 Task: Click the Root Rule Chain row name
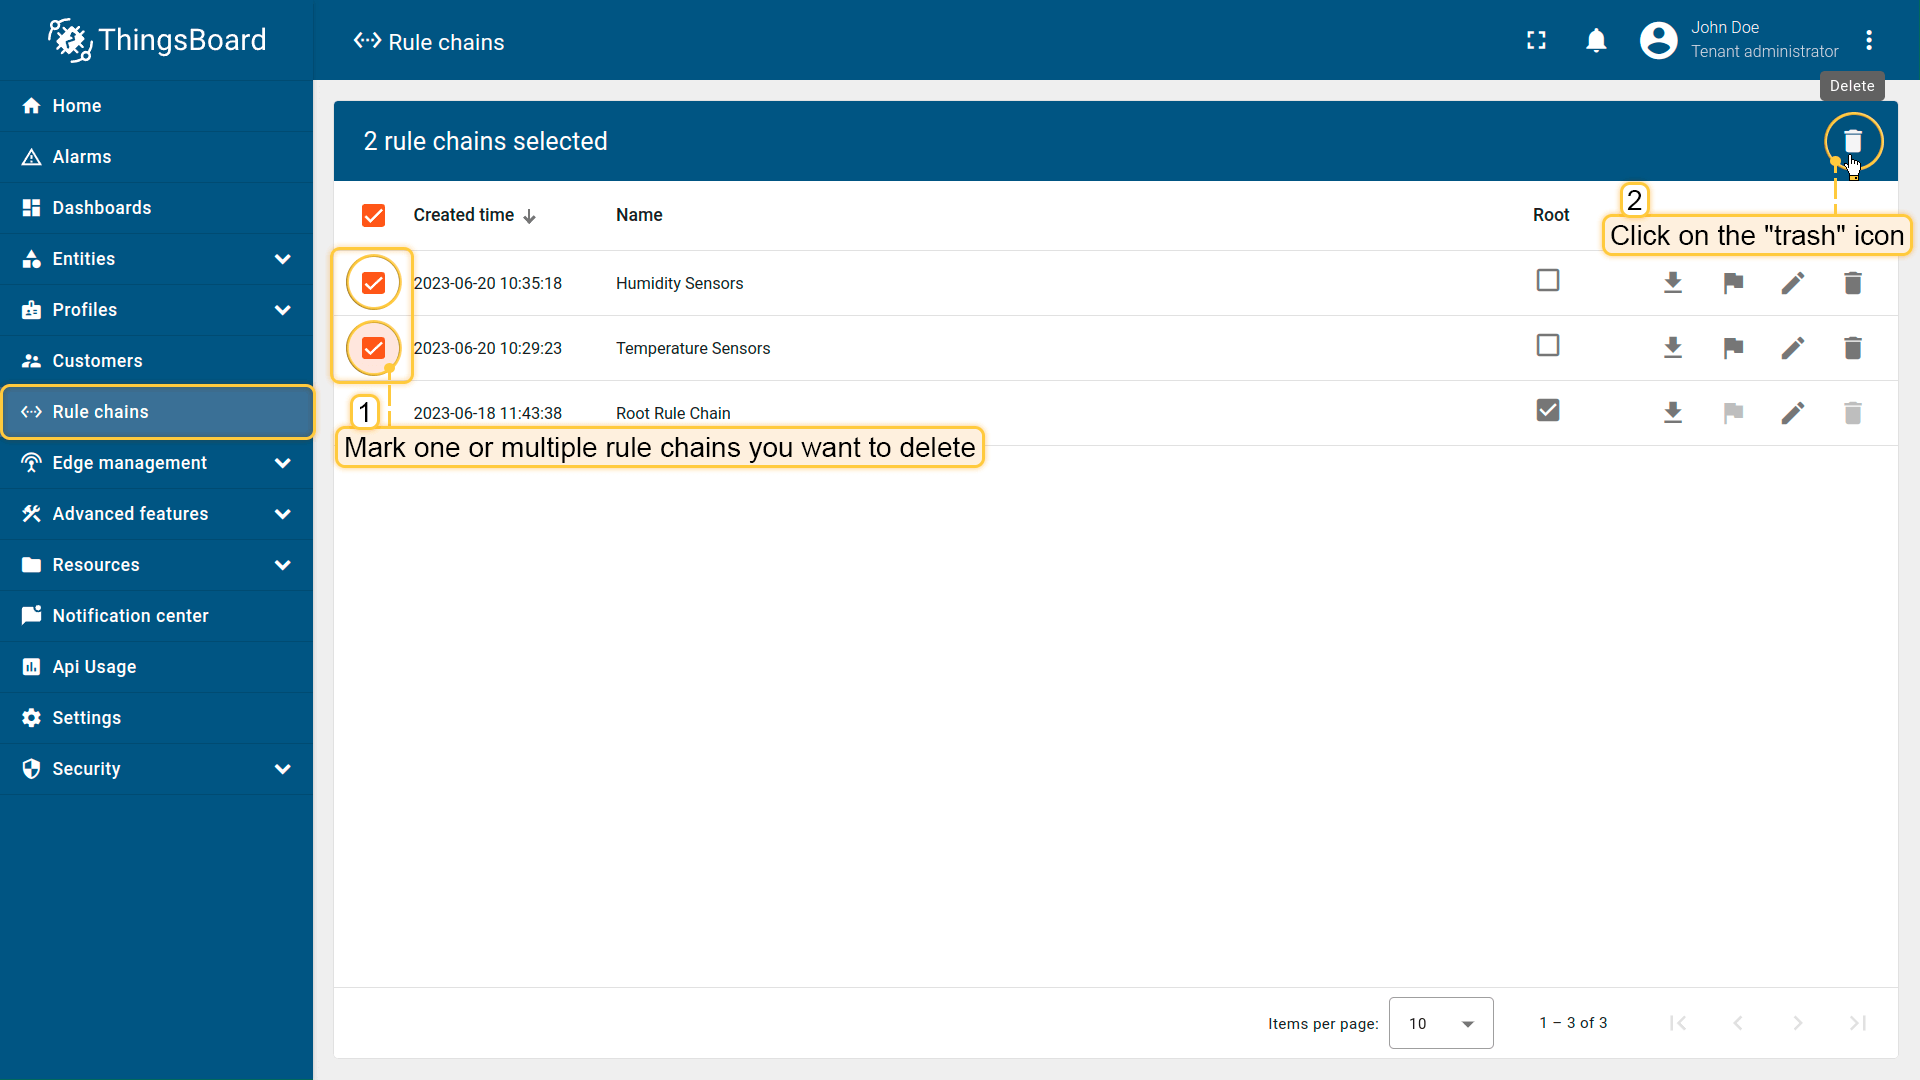(x=673, y=413)
